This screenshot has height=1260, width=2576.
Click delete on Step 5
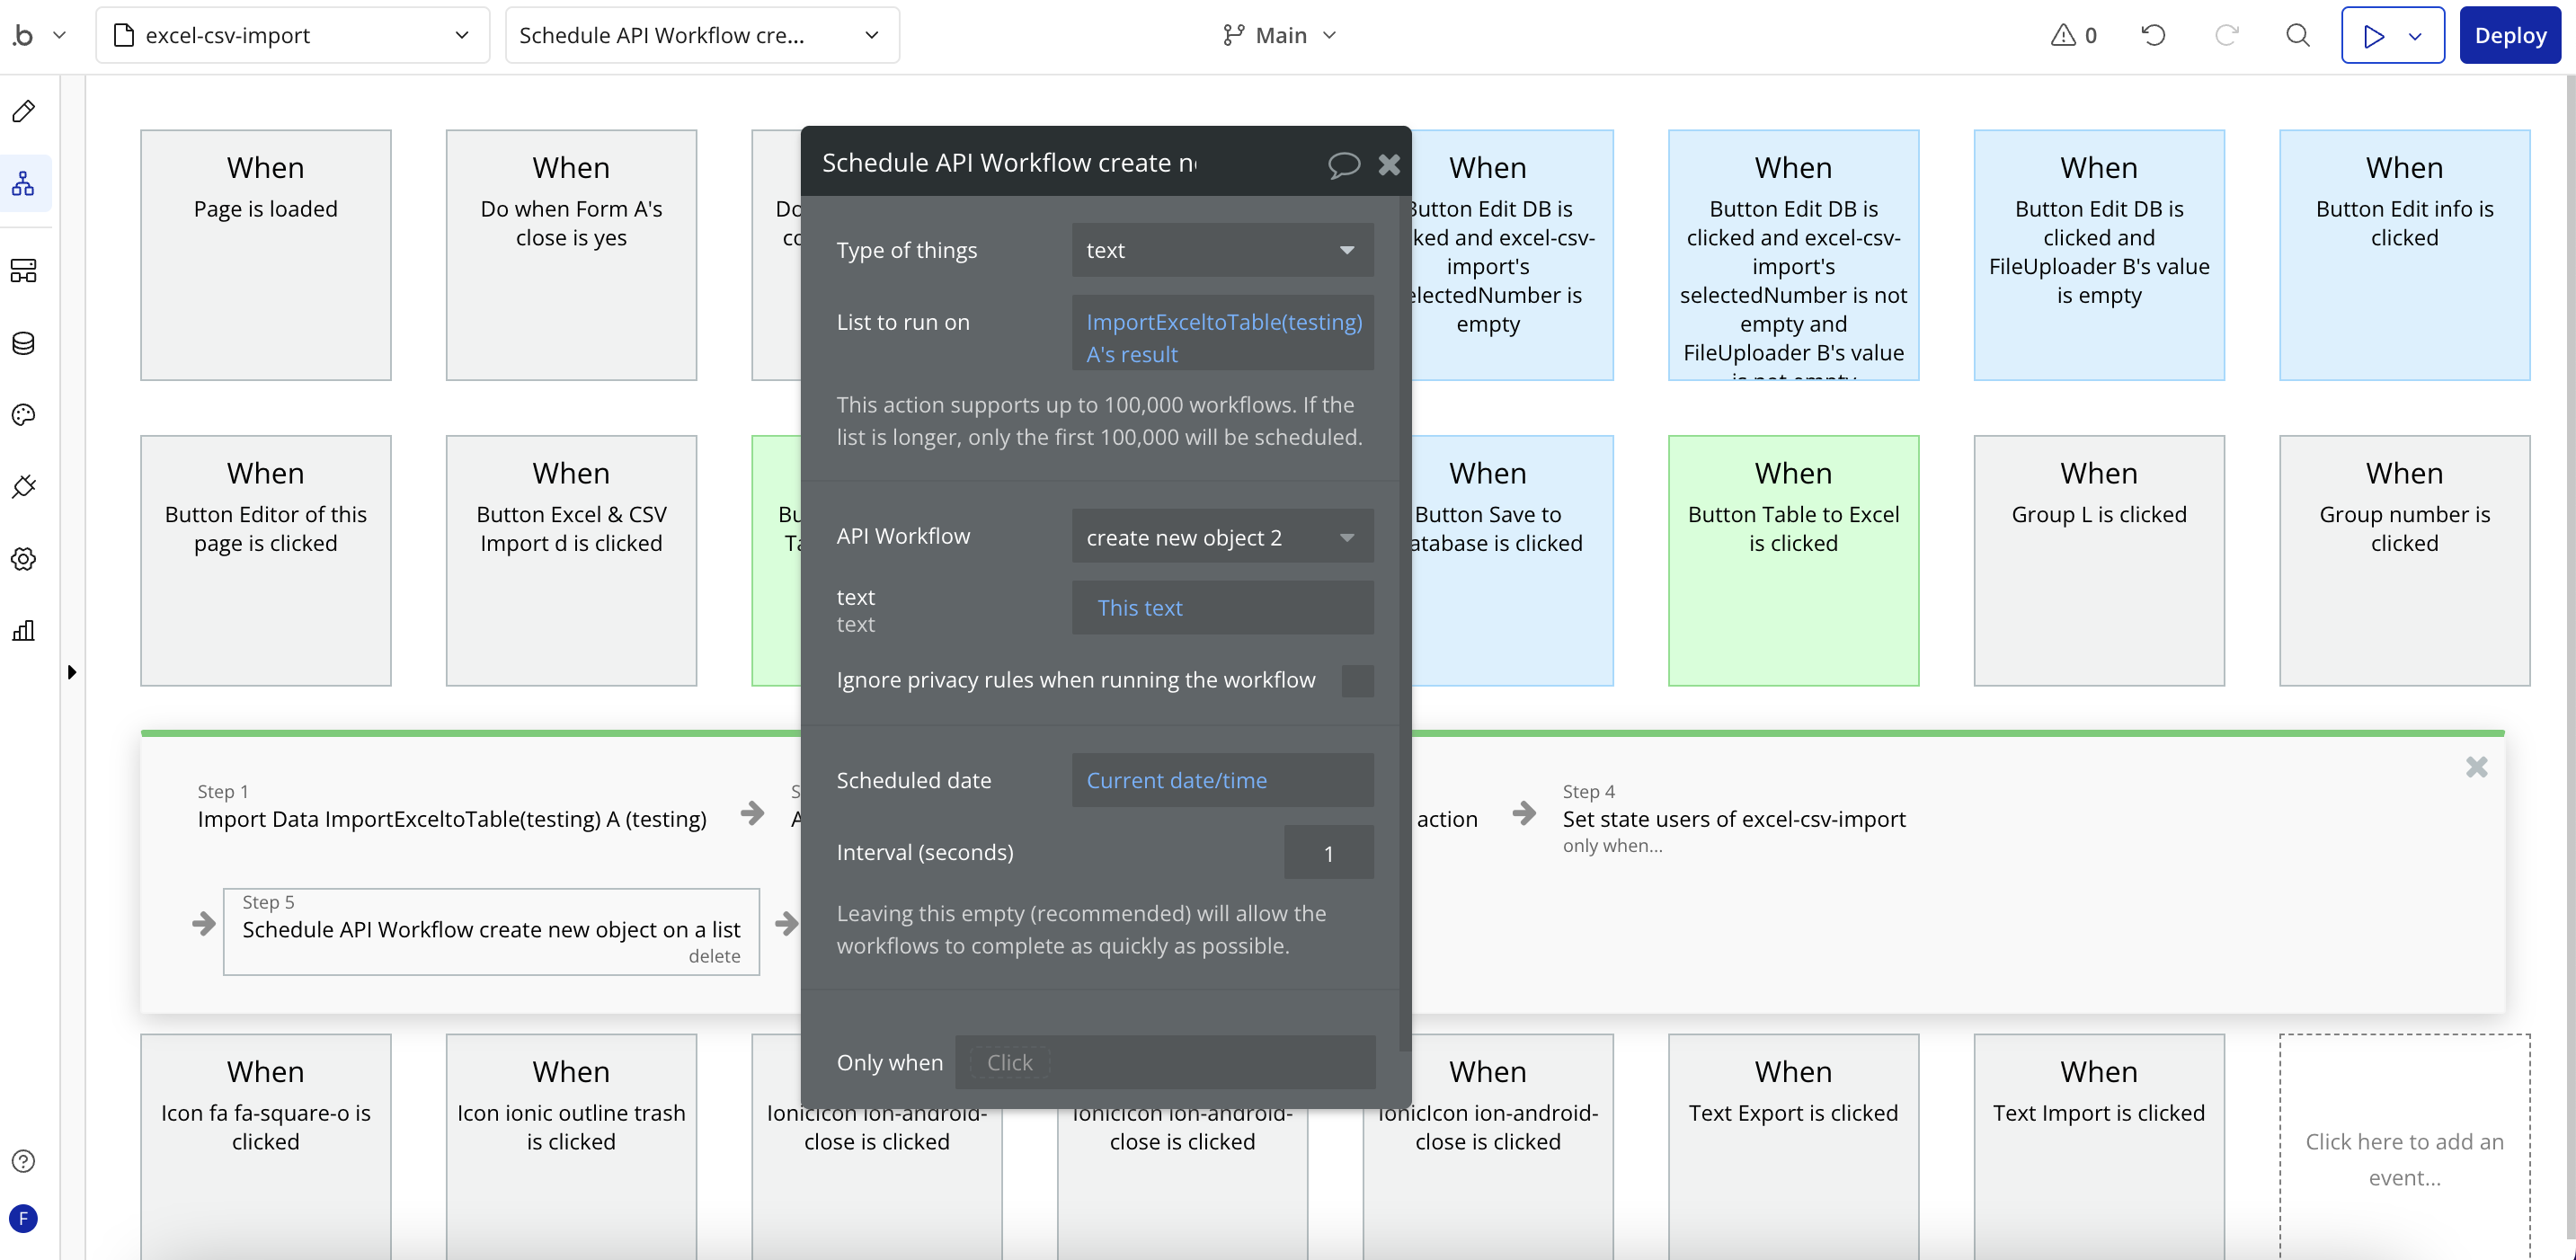[x=714, y=956]
